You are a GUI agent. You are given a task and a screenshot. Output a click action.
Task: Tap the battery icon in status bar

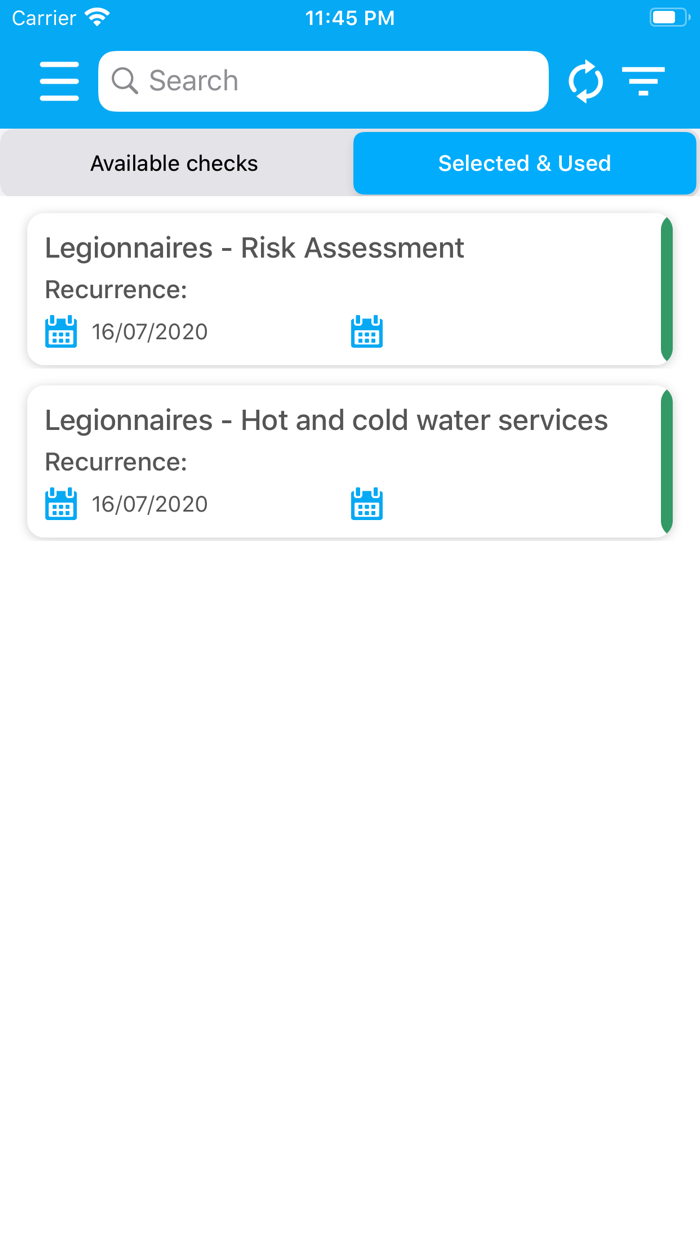667,18
